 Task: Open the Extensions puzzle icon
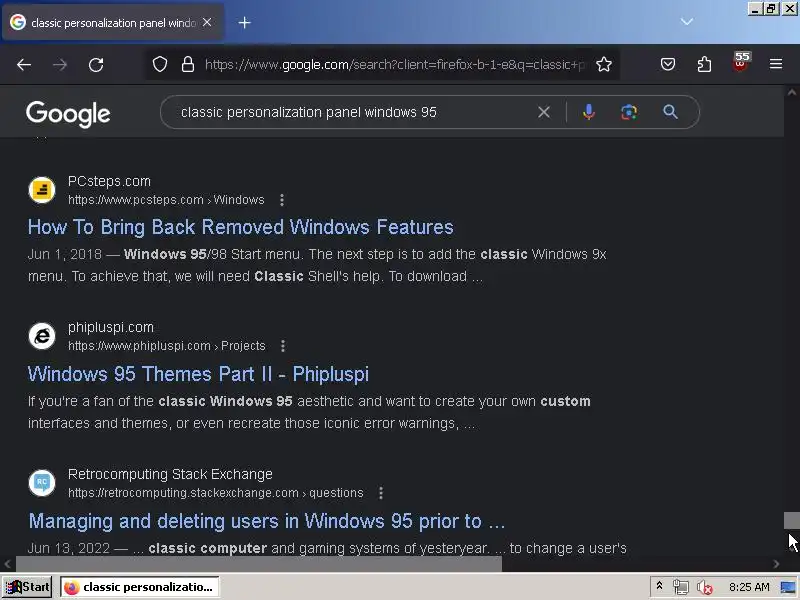point(704,64)
